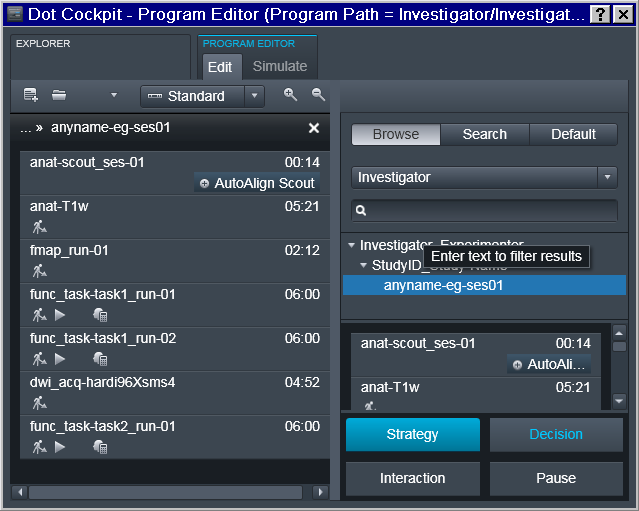Click play triangle icon under func_task-task1_run-02
The image size is (639, 511).
coord(60,359)
